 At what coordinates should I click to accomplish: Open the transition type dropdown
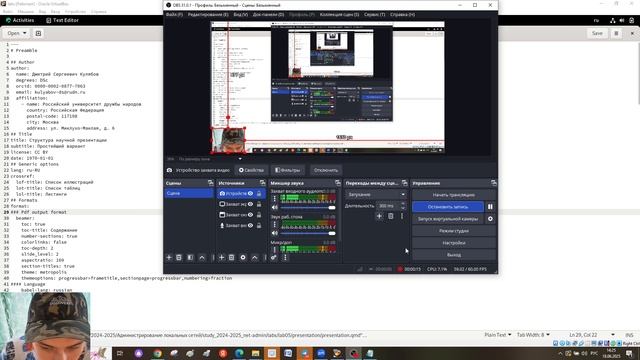[x=376, y=195]
